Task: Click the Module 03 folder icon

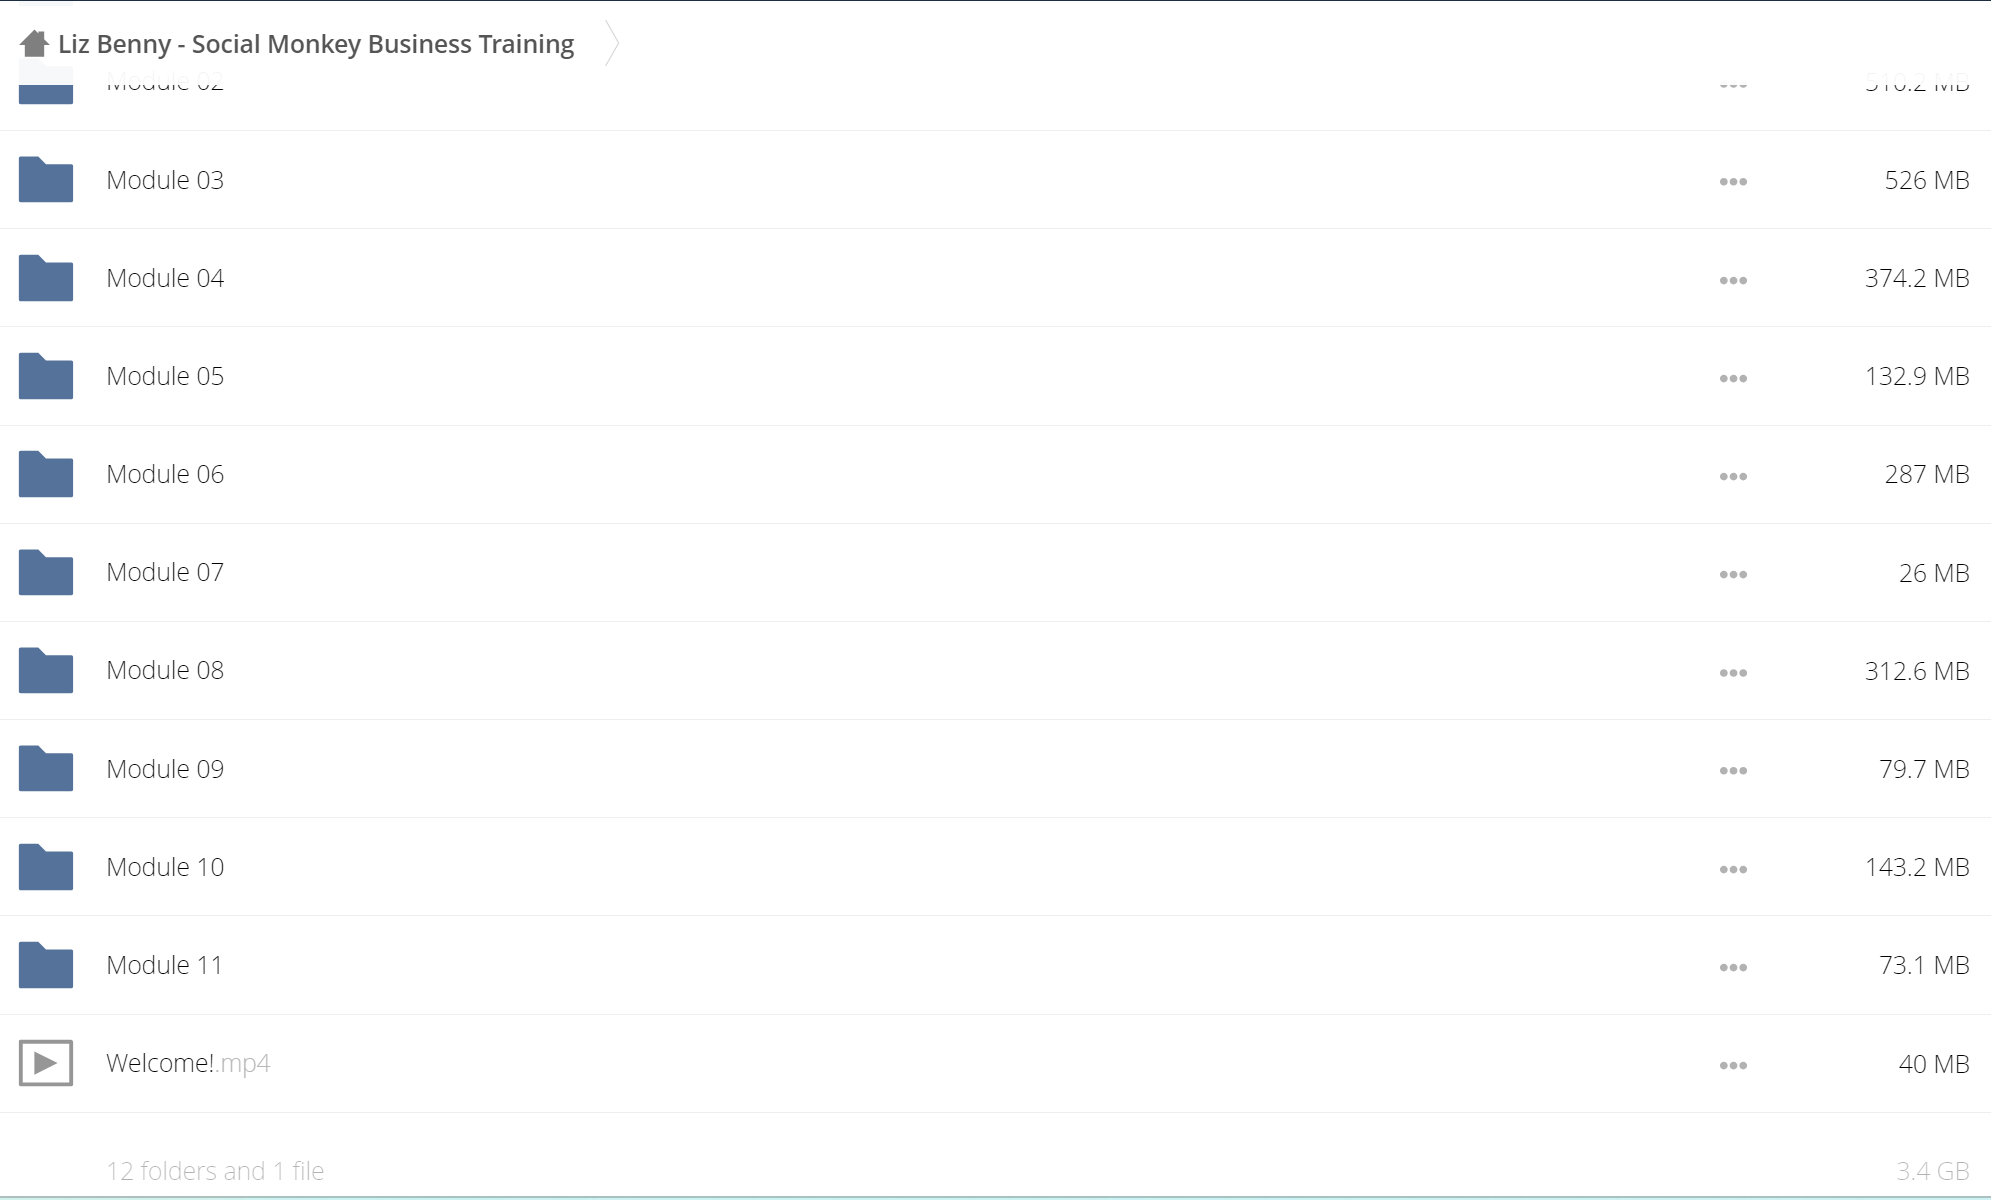Action: (46, 179)
